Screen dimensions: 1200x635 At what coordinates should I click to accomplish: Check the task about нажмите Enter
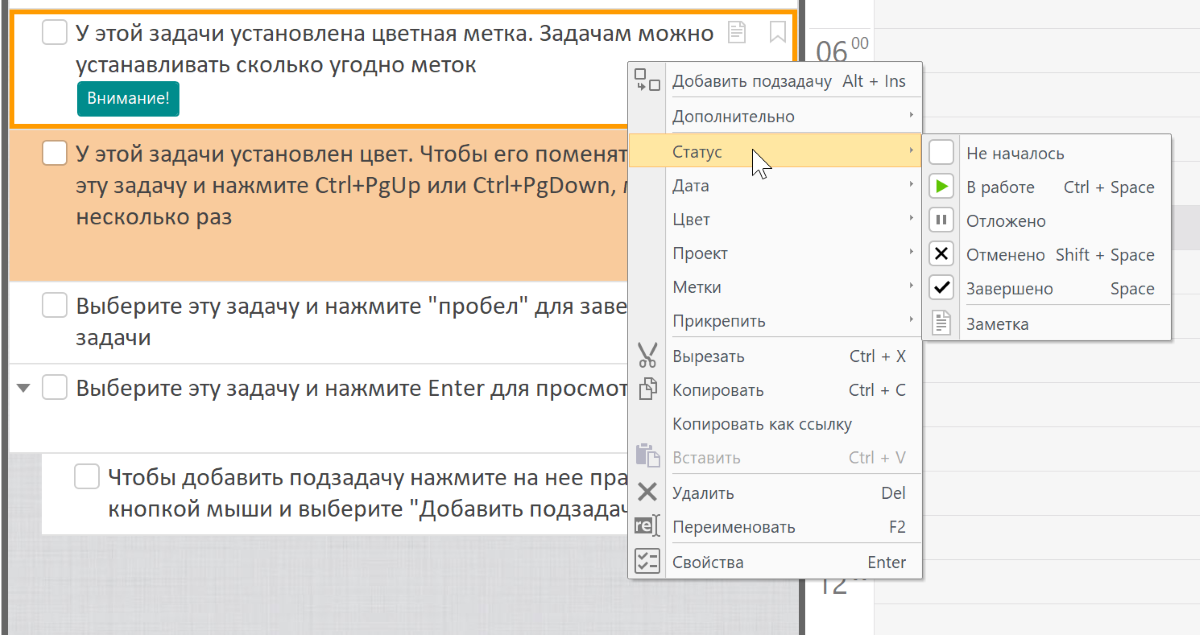pos(54,387)
